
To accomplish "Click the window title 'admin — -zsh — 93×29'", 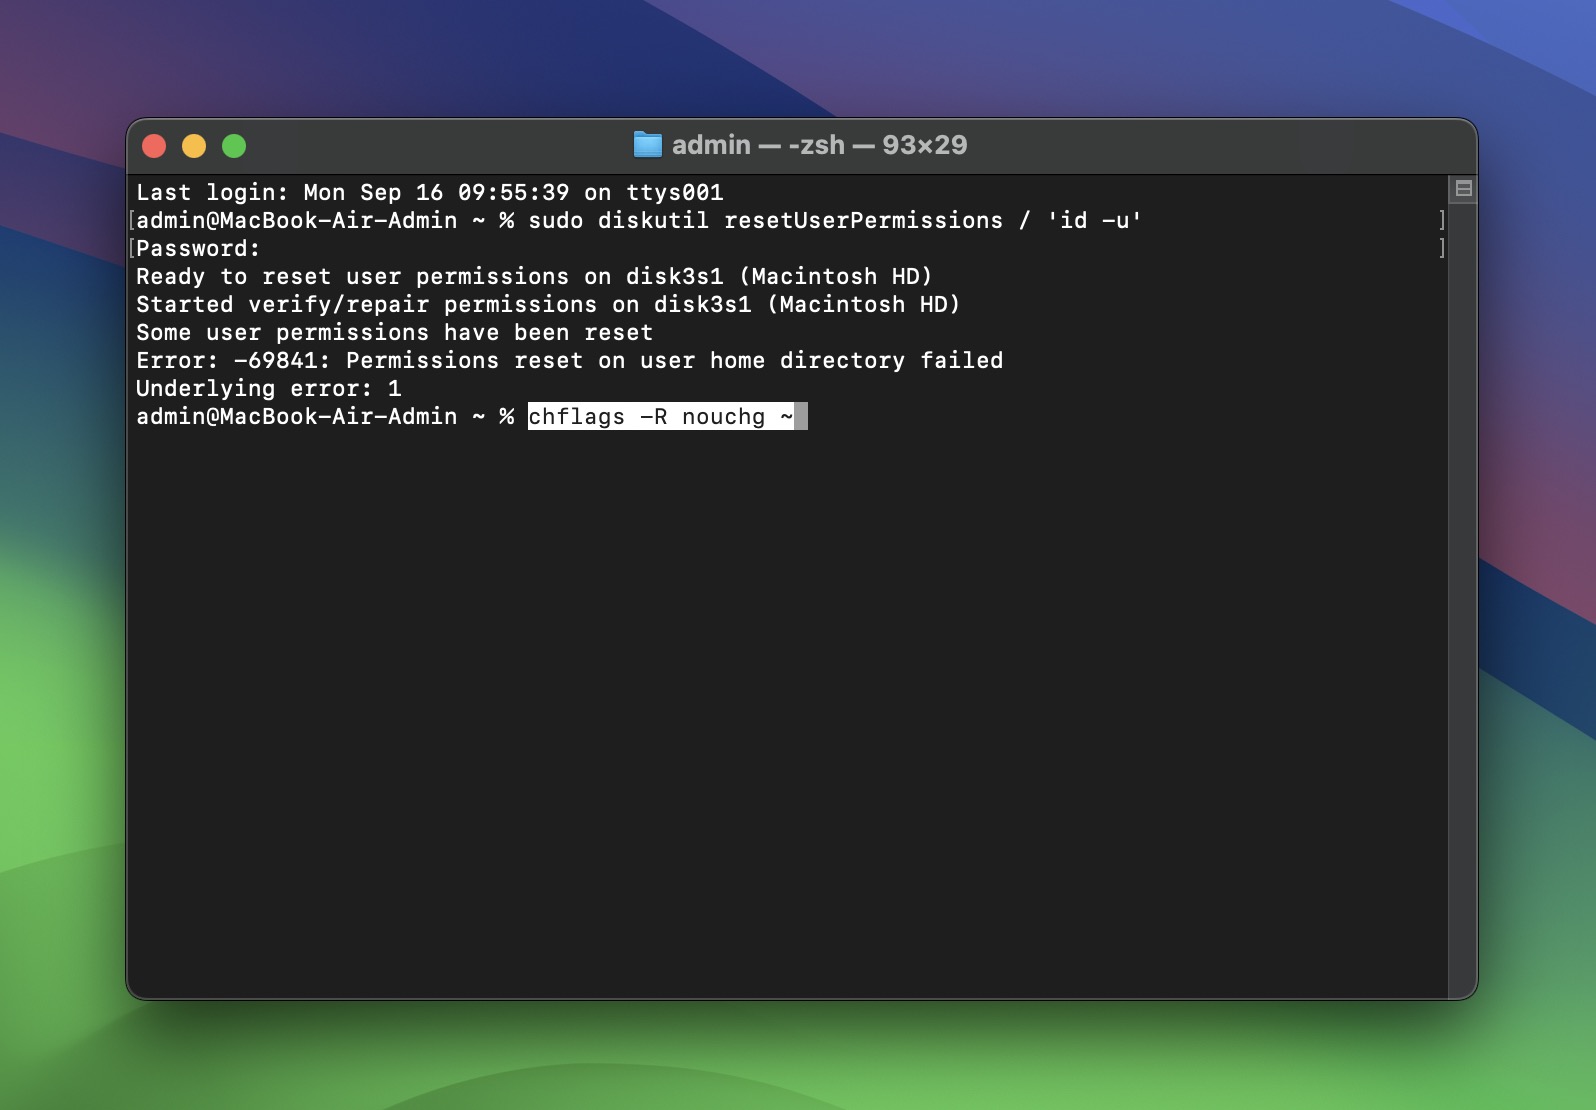I will coord(819,145).
